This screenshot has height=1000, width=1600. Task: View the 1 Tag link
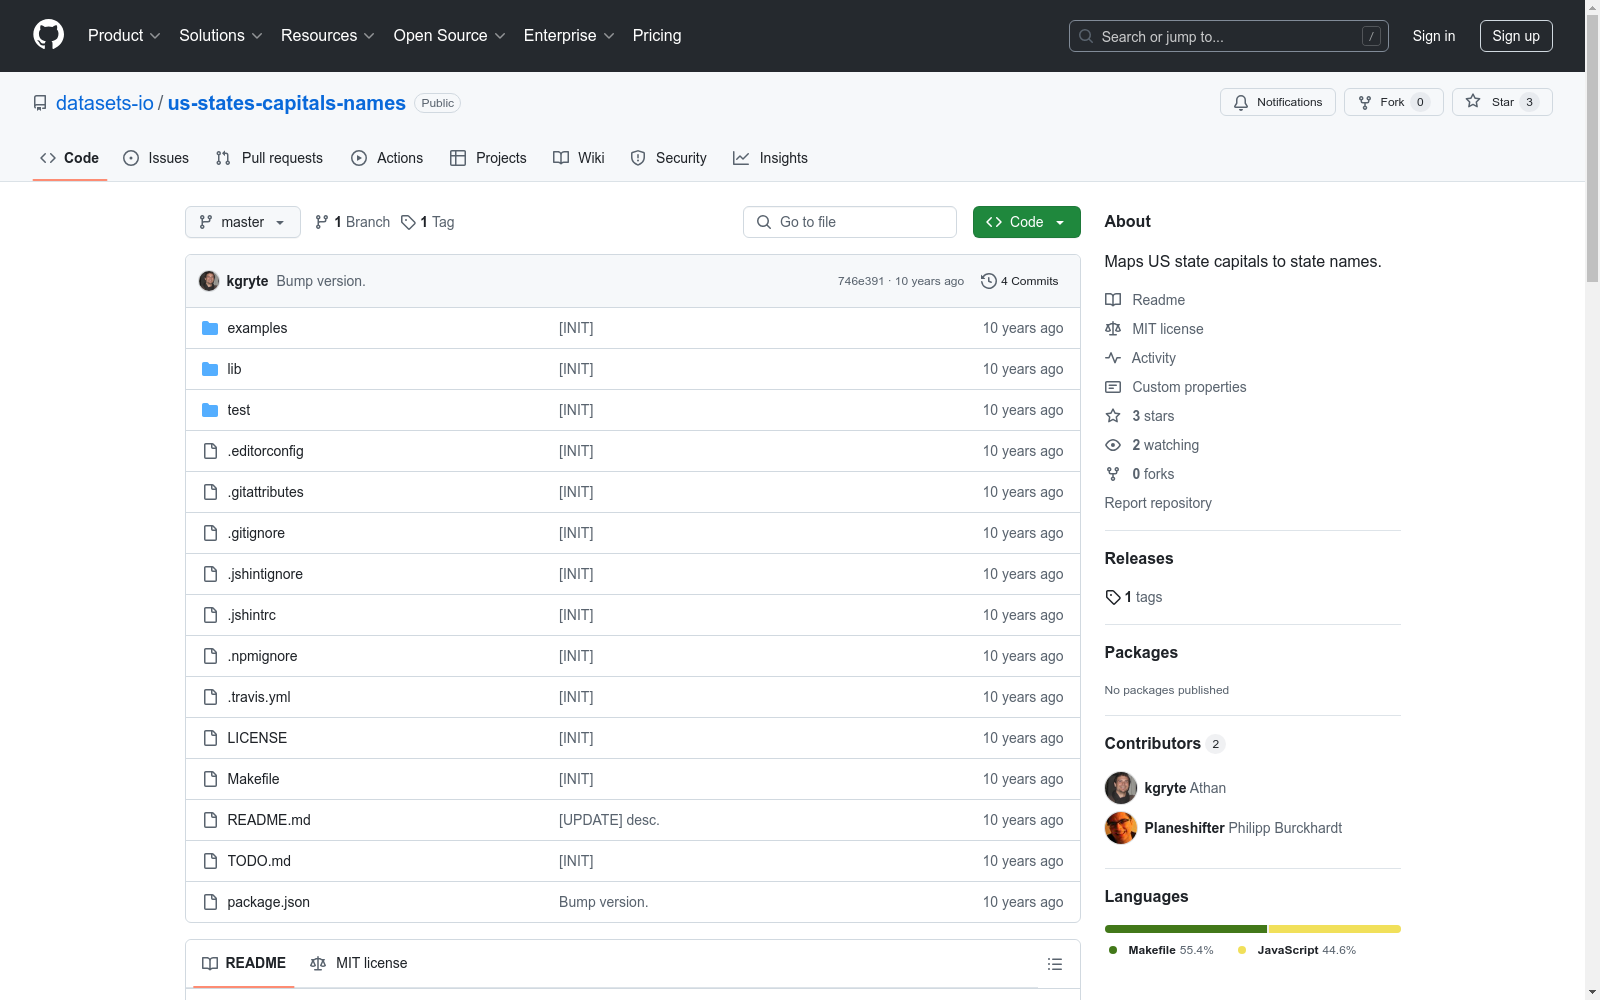427,222
